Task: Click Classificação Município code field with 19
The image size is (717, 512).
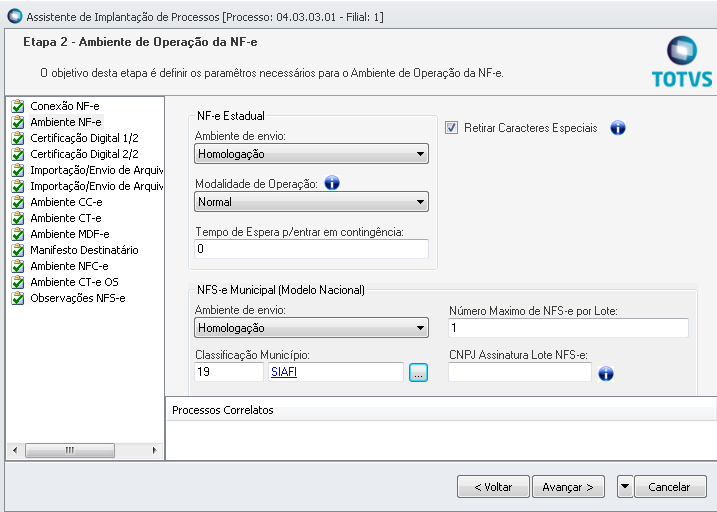Action: tap(229, 372)
